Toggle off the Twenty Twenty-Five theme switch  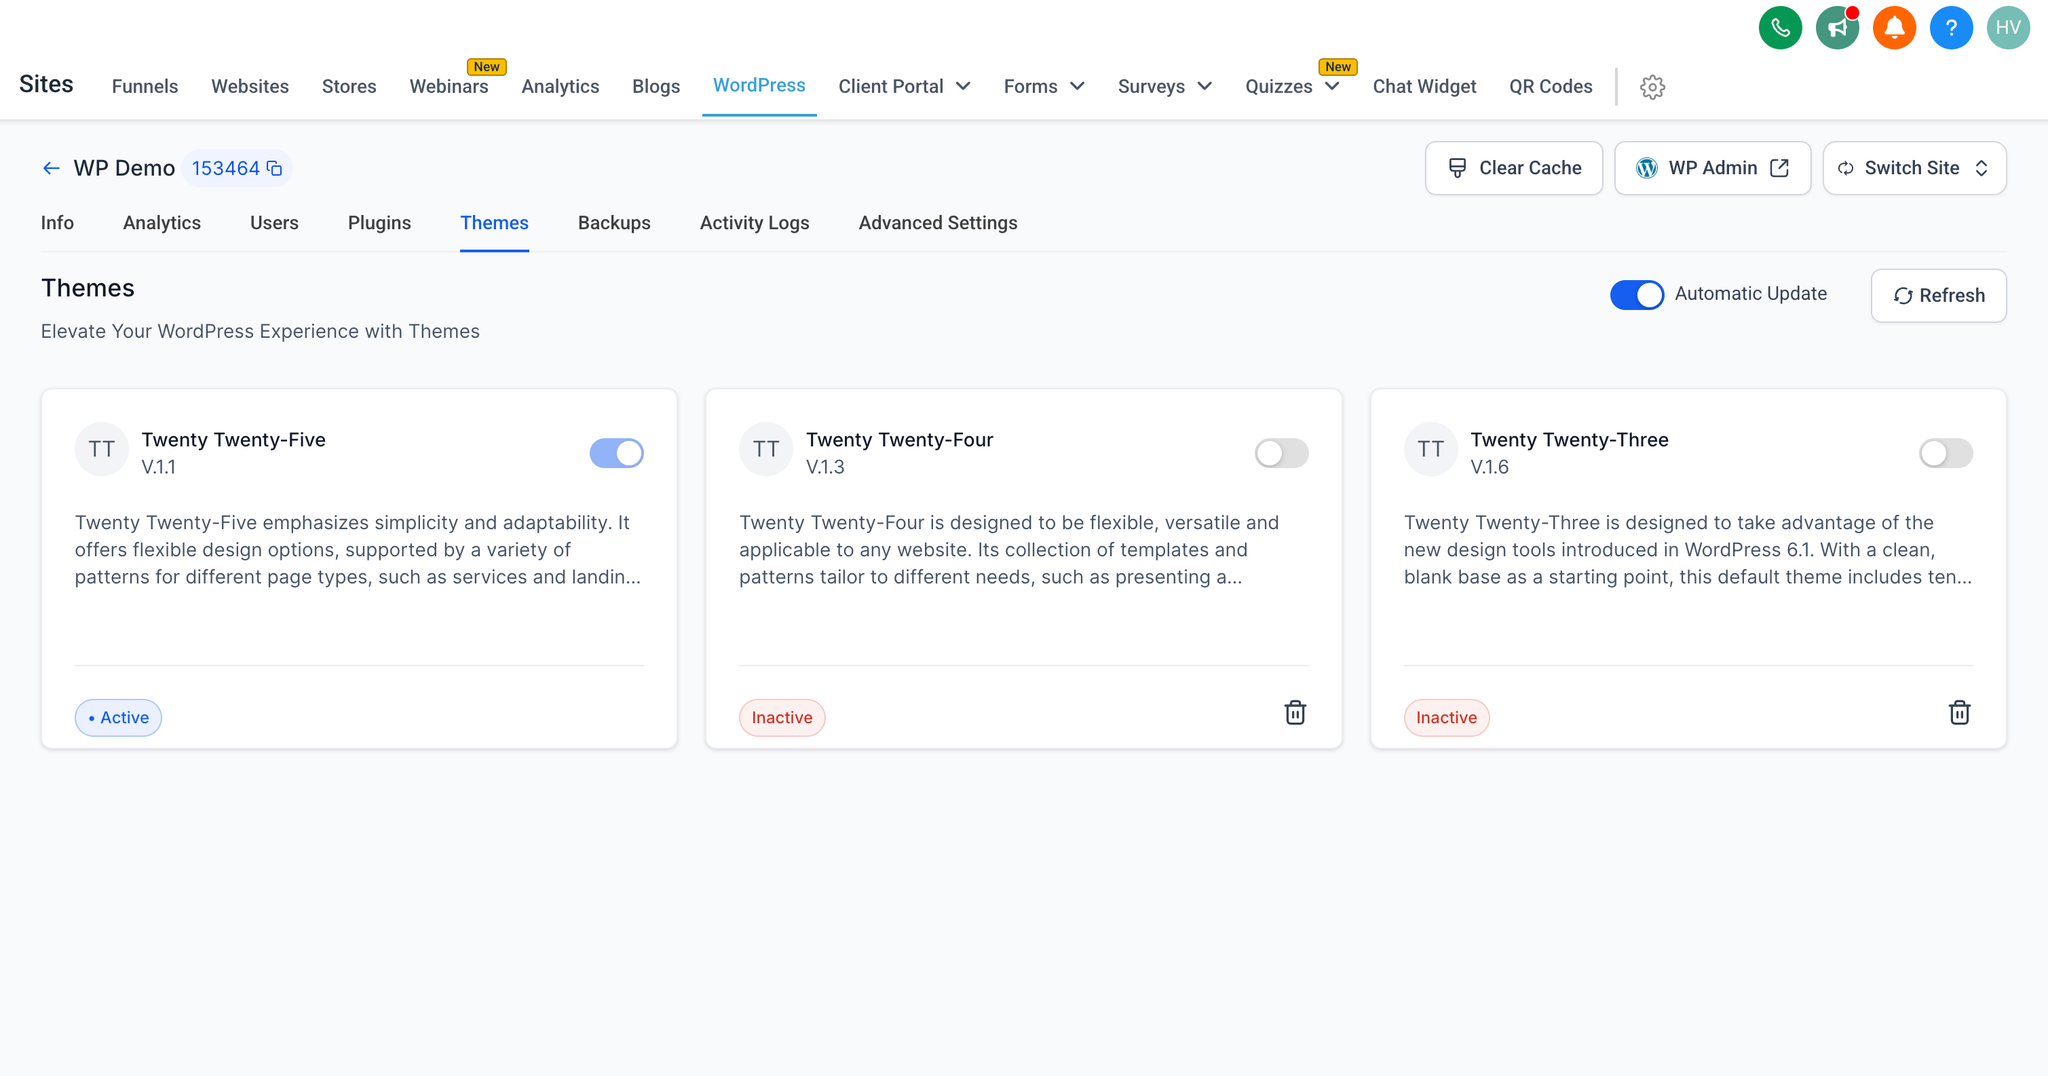[616, 453]
